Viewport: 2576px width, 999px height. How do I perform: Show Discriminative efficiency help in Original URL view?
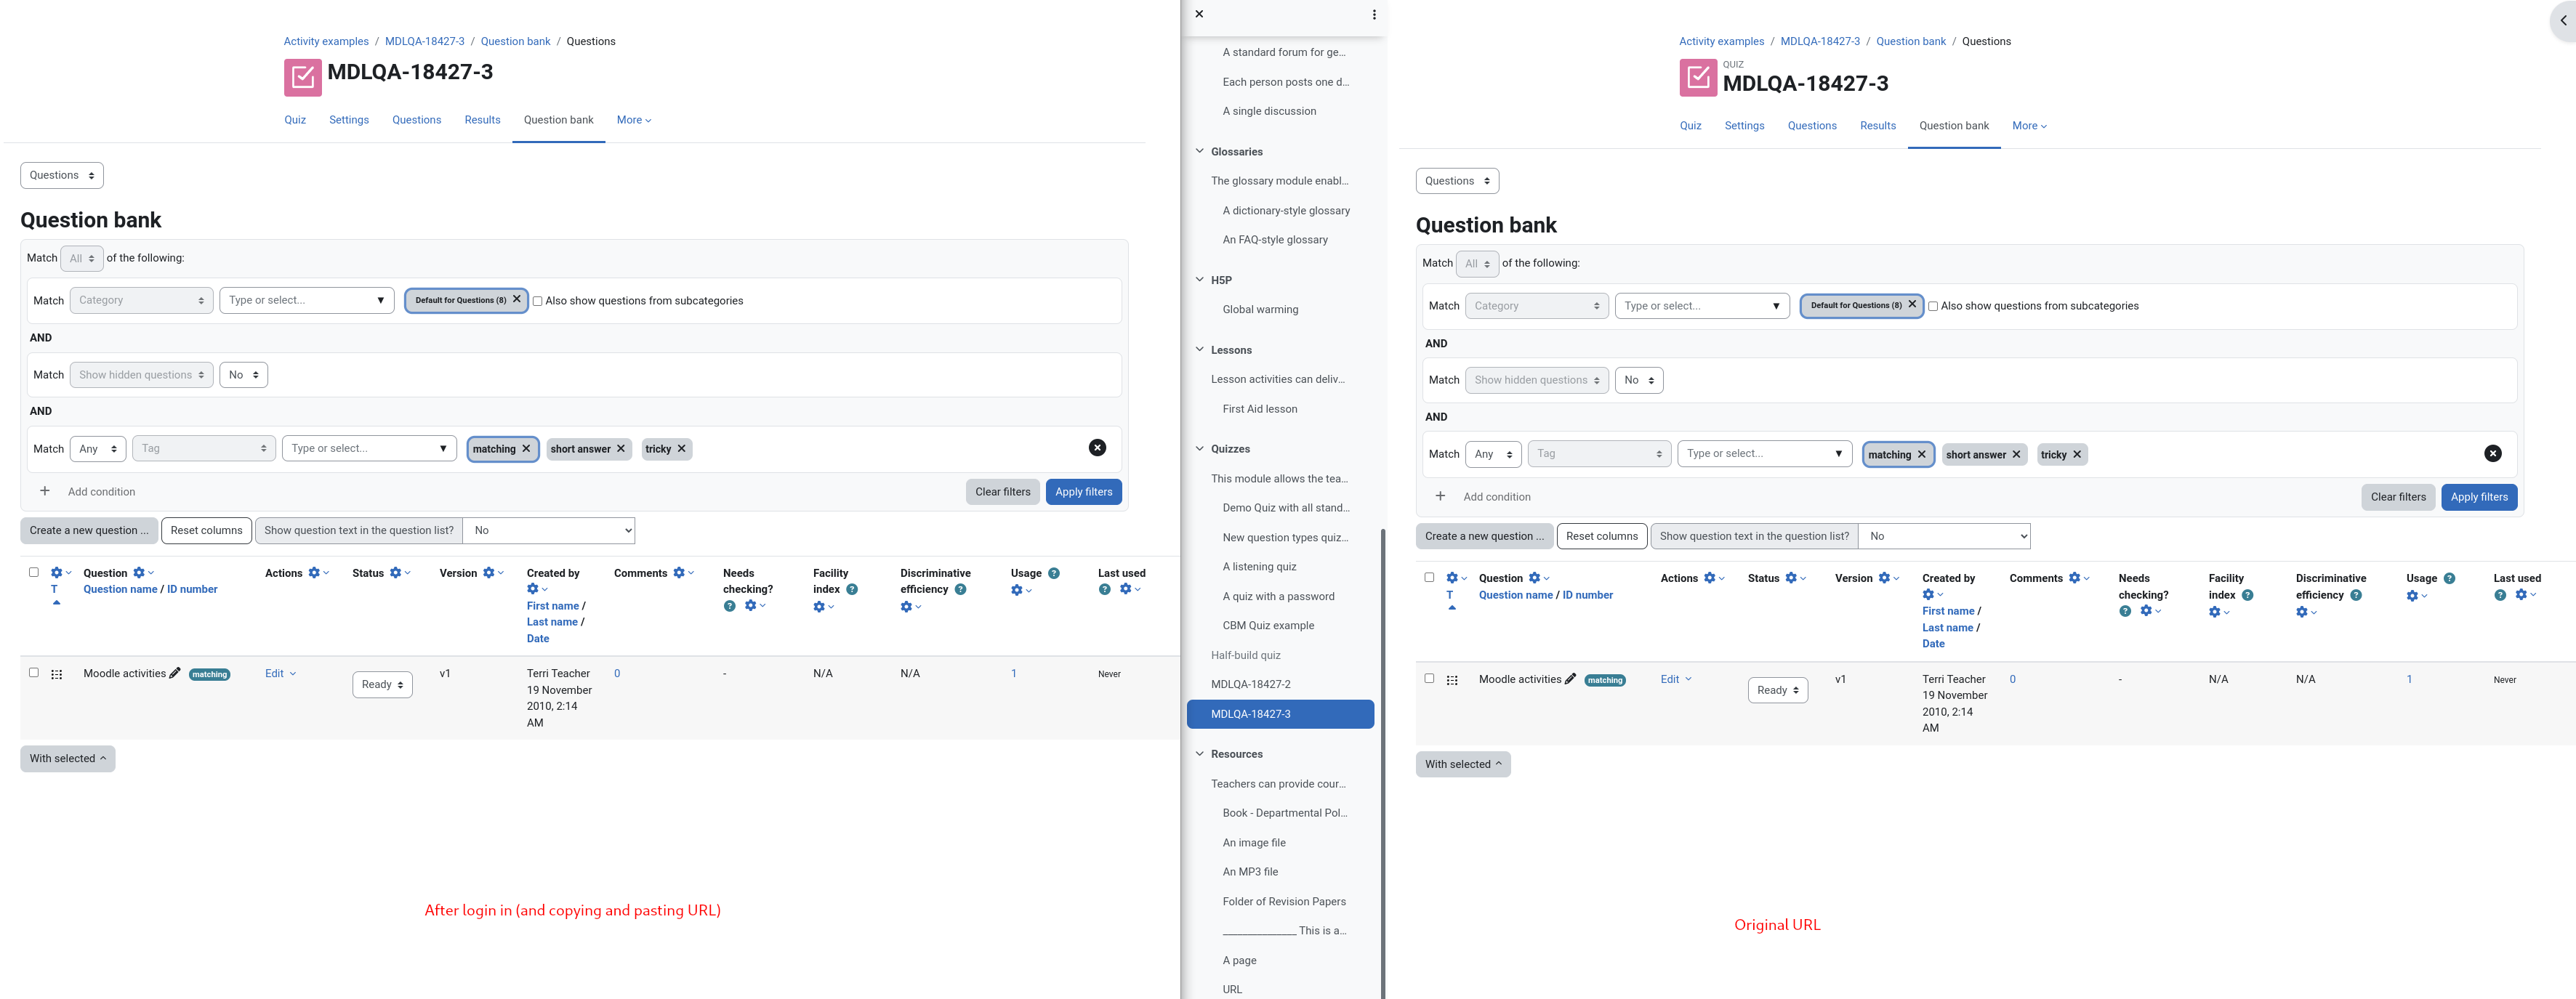(2355, 595)
